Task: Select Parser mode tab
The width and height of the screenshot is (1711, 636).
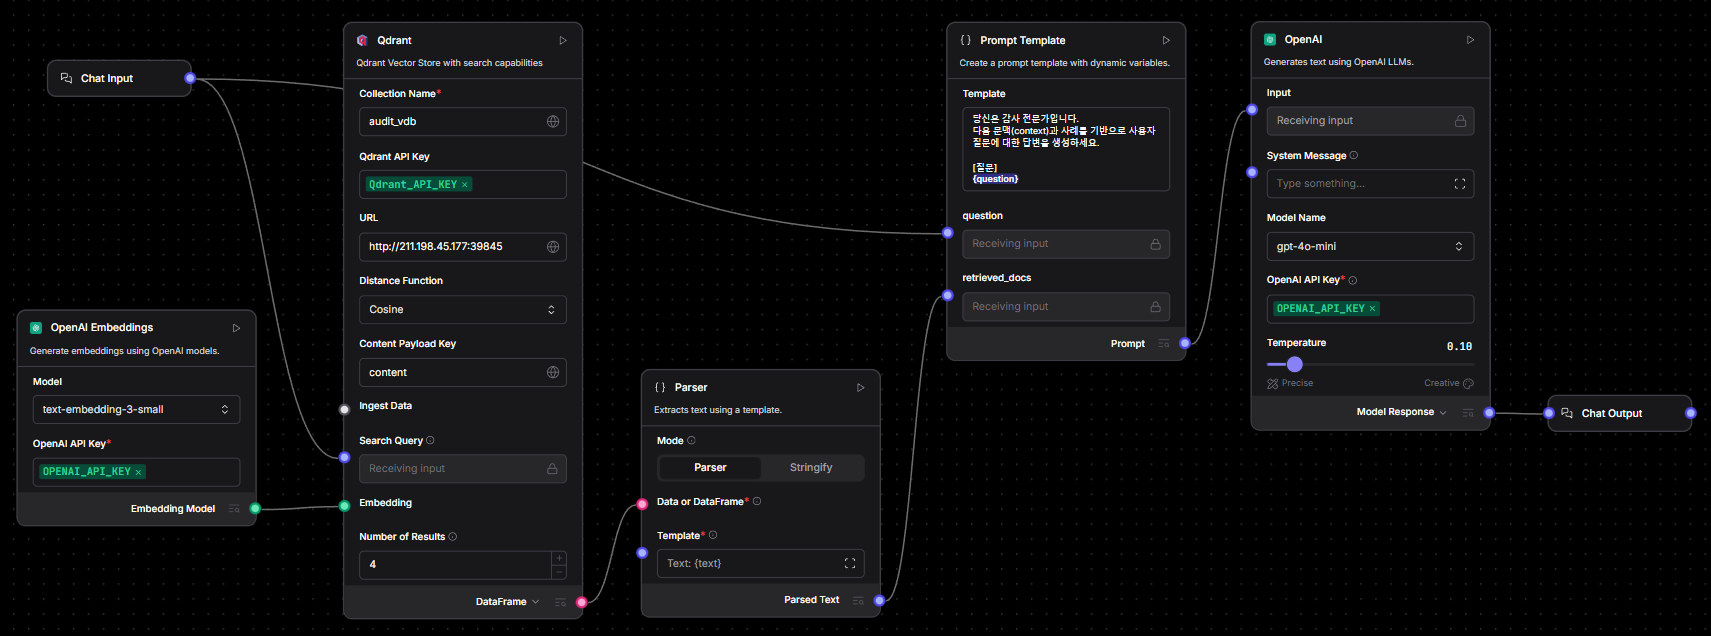Action: point(710,468)
